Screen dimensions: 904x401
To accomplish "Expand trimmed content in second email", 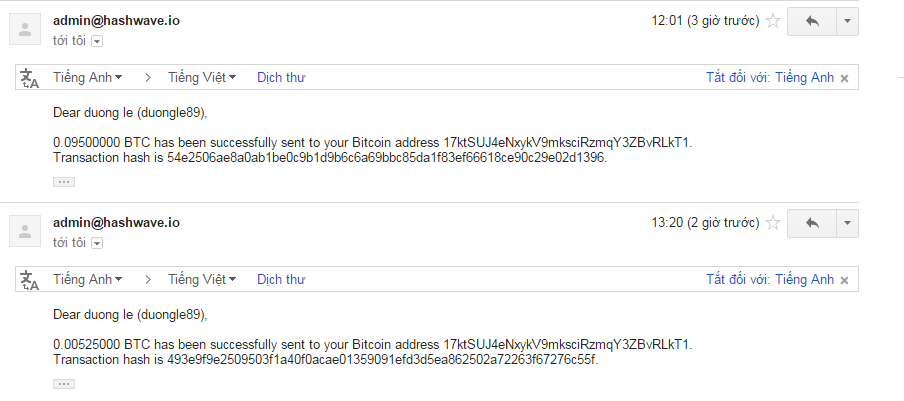I will [64, 383].
